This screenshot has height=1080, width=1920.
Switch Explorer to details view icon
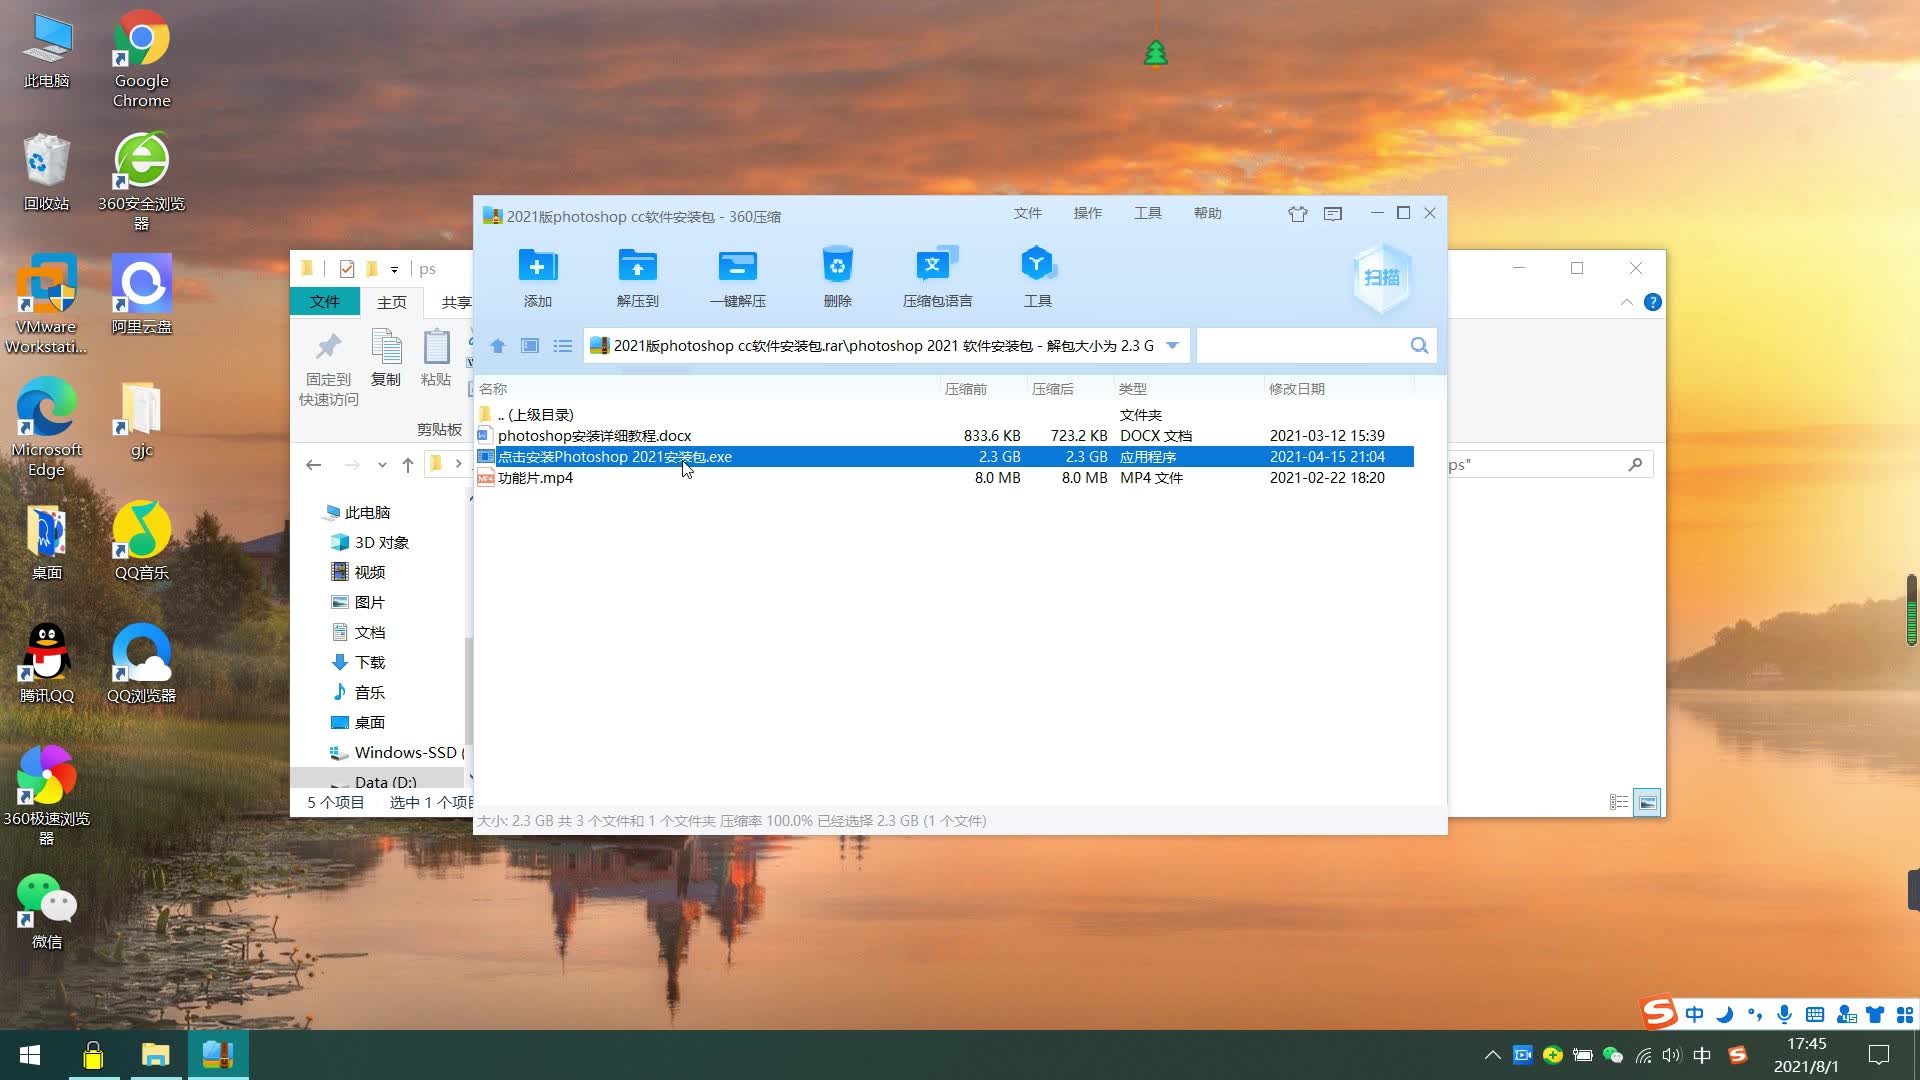click(x=1619, y=802)
